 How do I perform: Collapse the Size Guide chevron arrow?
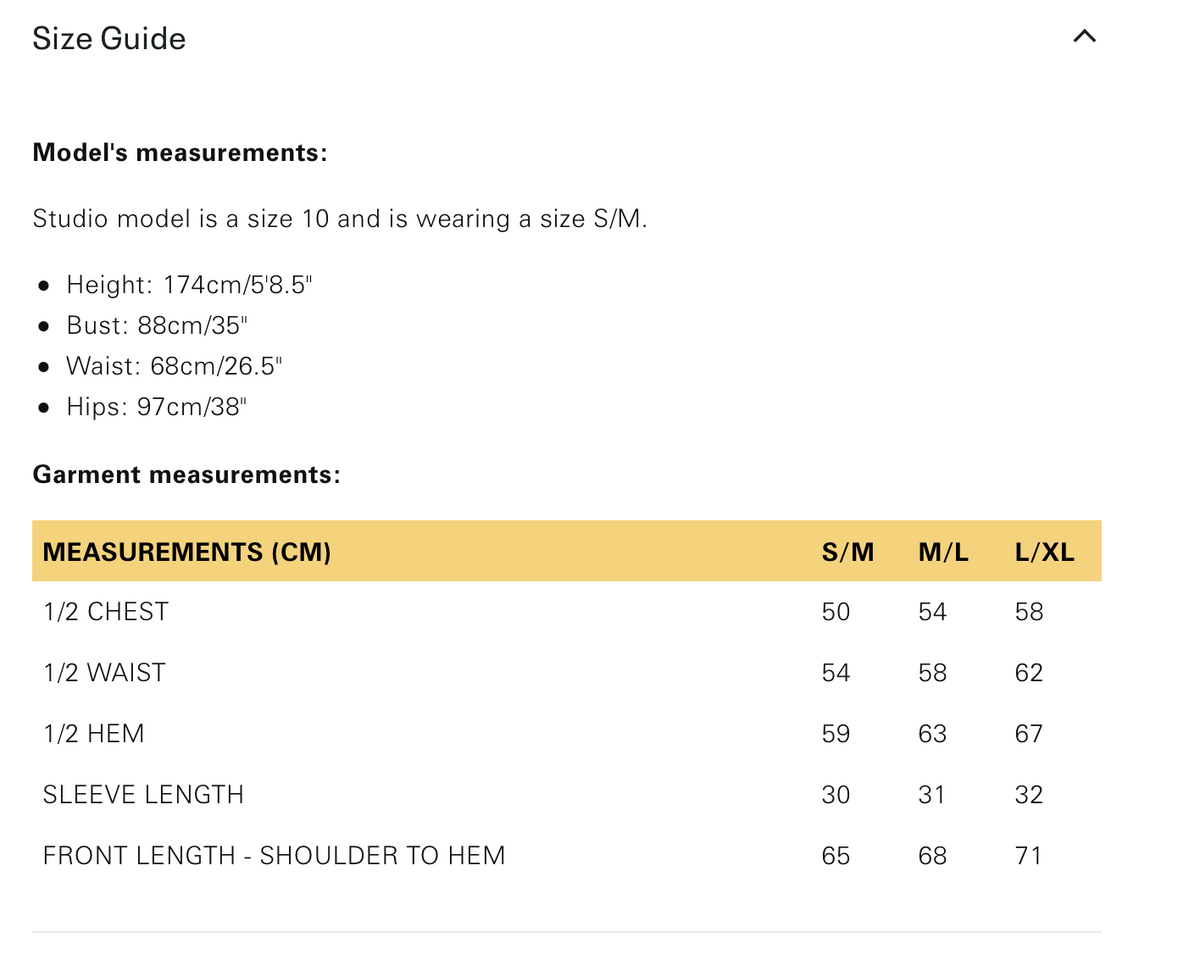[x=1084, y=37]
